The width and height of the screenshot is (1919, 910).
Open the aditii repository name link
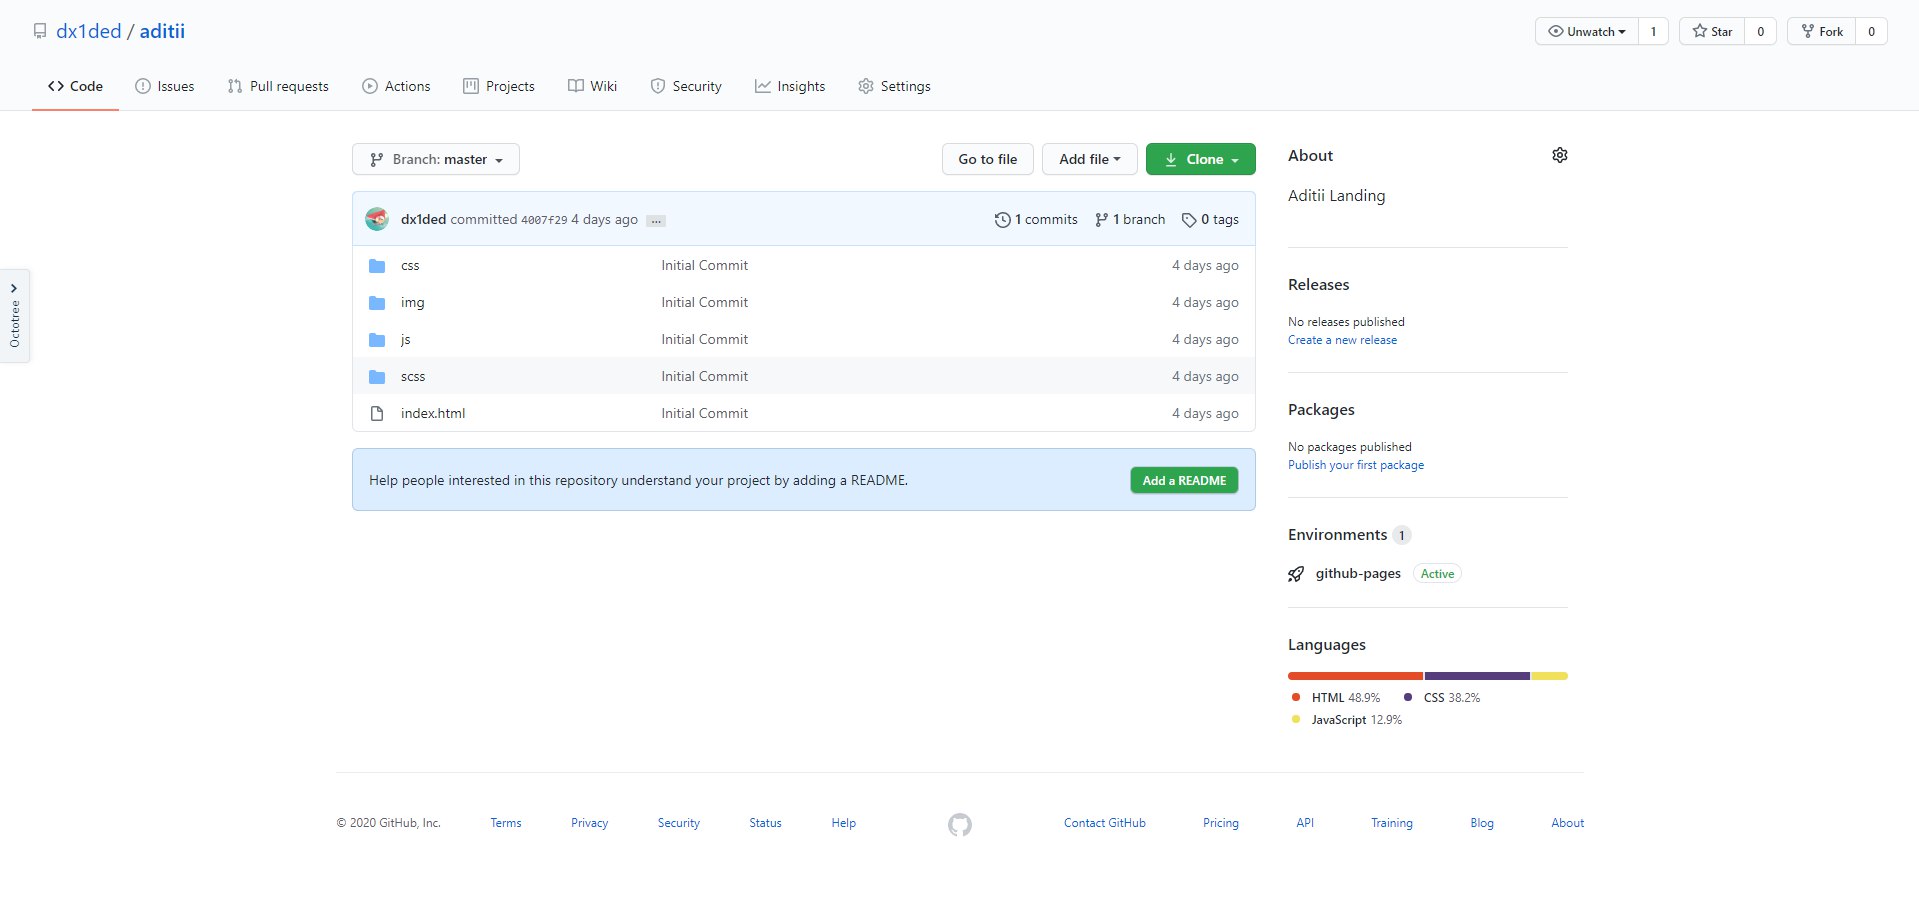[x=162, y=31]
